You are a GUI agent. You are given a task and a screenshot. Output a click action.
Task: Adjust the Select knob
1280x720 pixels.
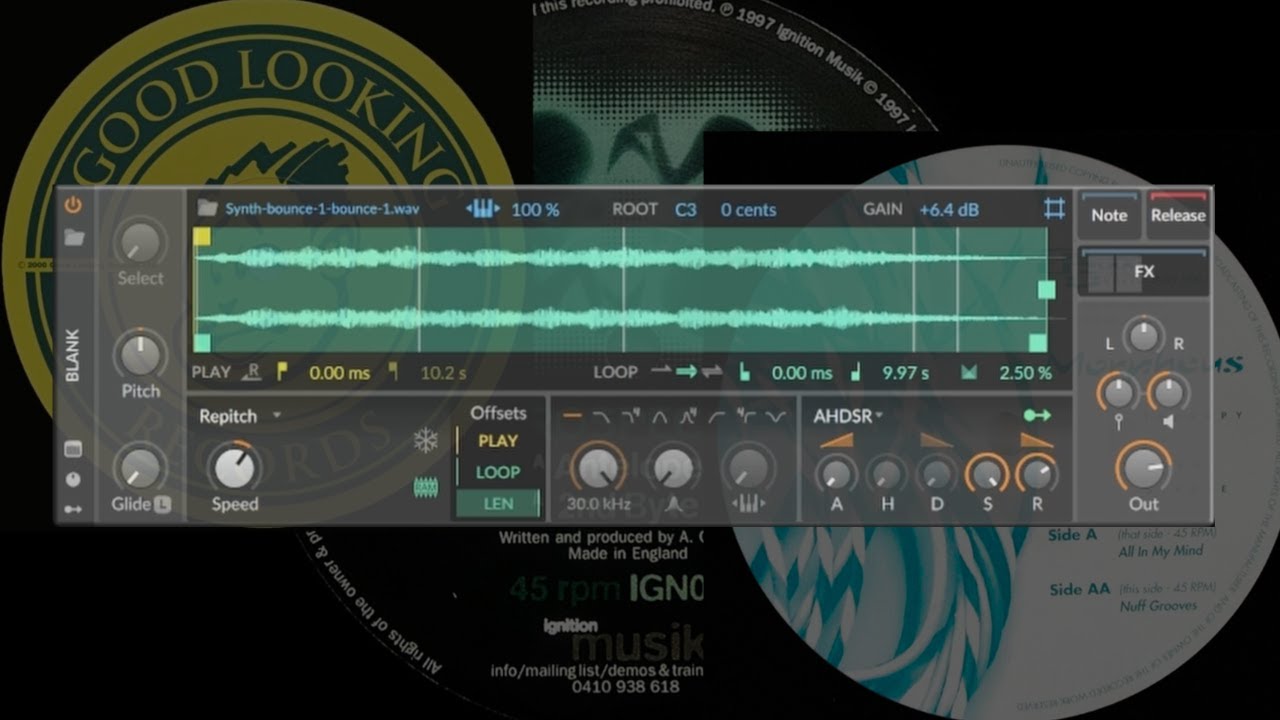click(141, 243)
